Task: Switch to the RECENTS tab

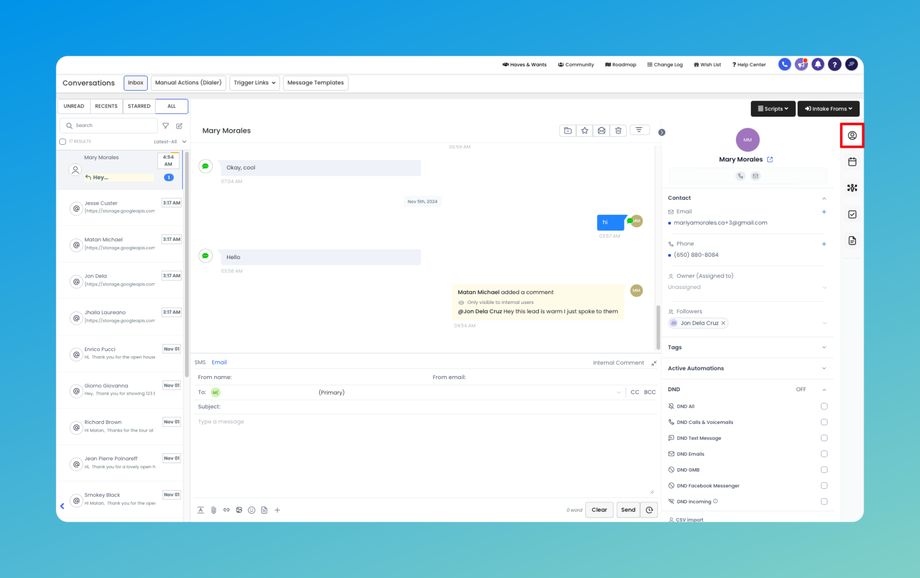Action: (106, 106)
